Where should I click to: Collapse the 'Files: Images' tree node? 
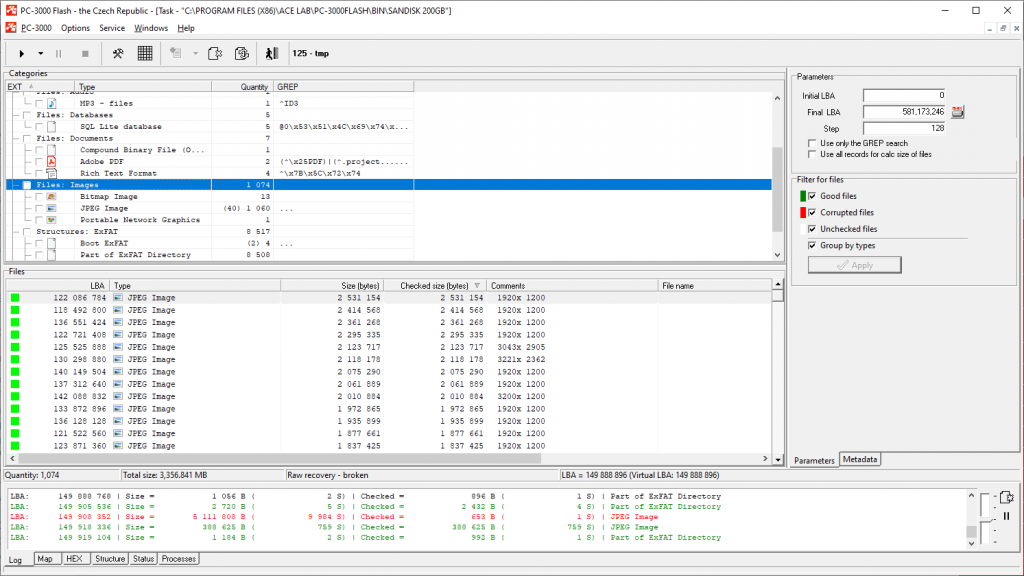pos(13,185)
